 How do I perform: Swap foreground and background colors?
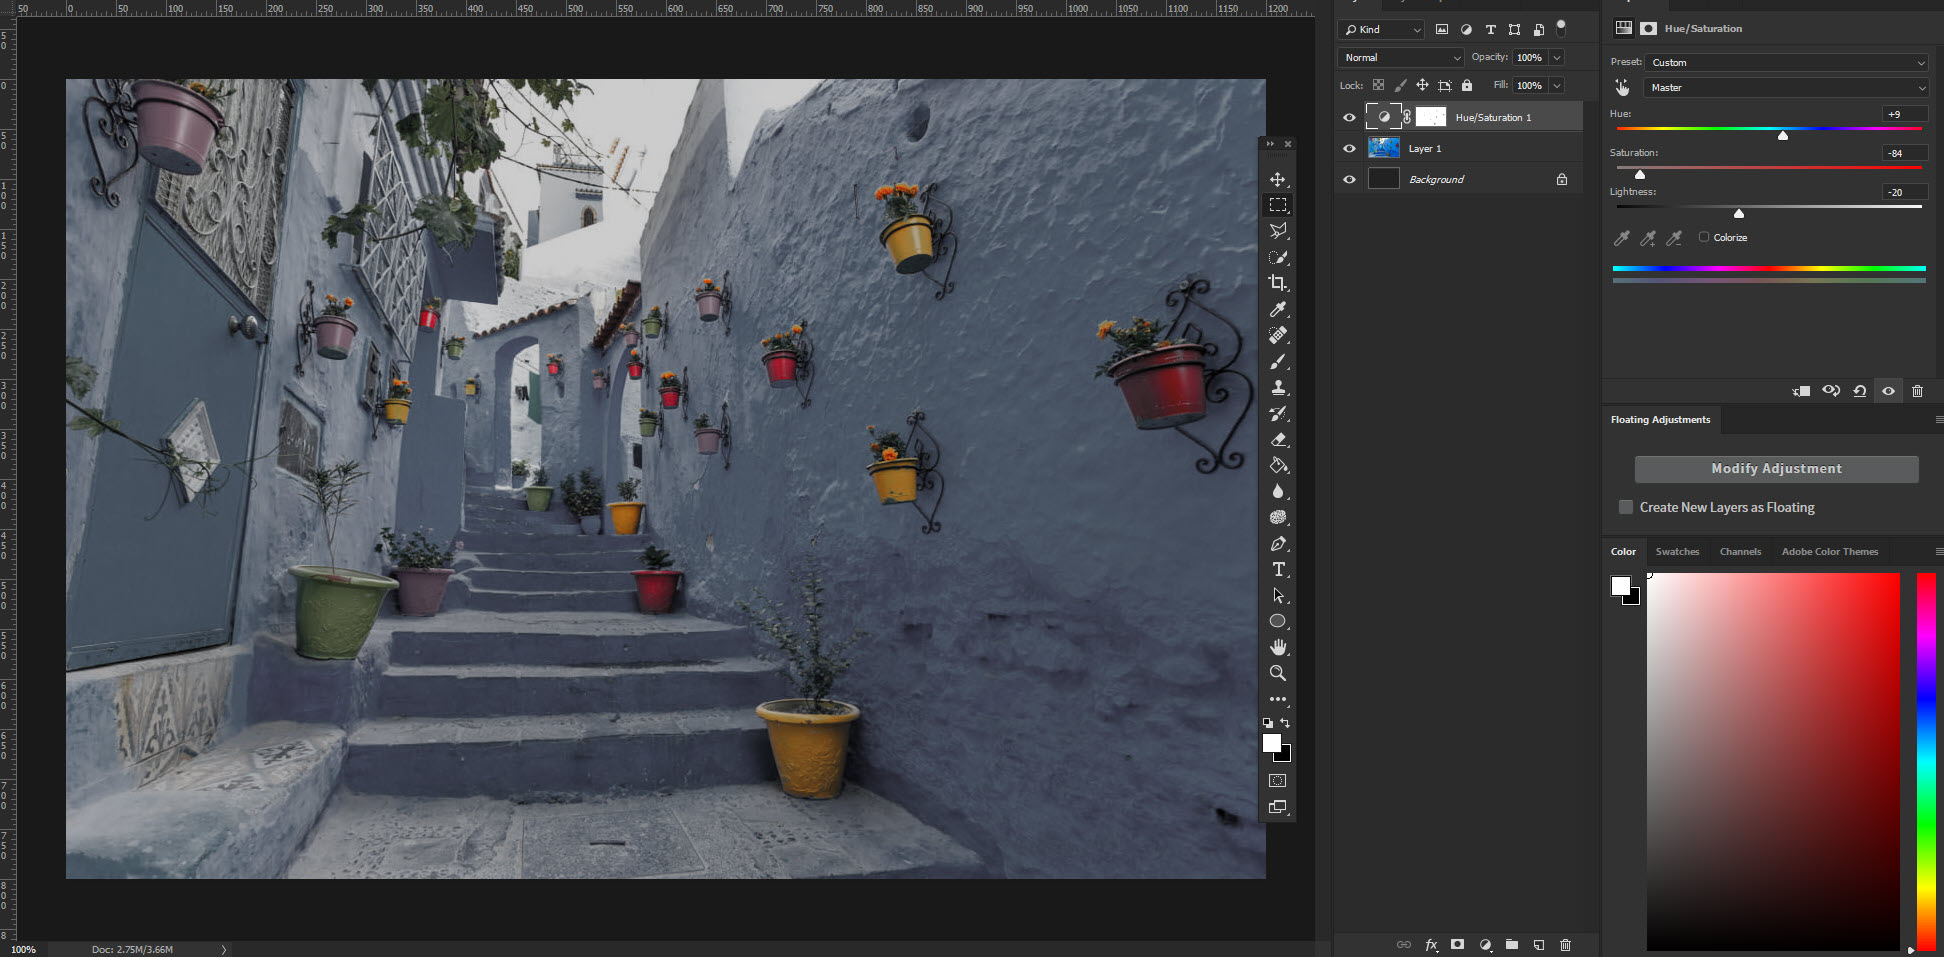click(1286, 722)
